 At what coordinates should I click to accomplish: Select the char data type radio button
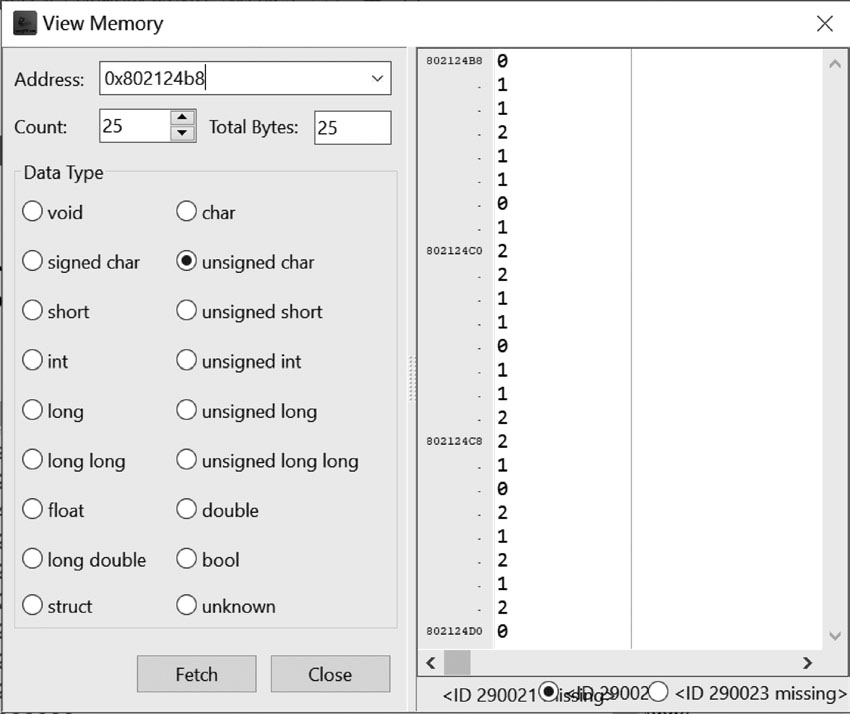(x=186, y=211)
